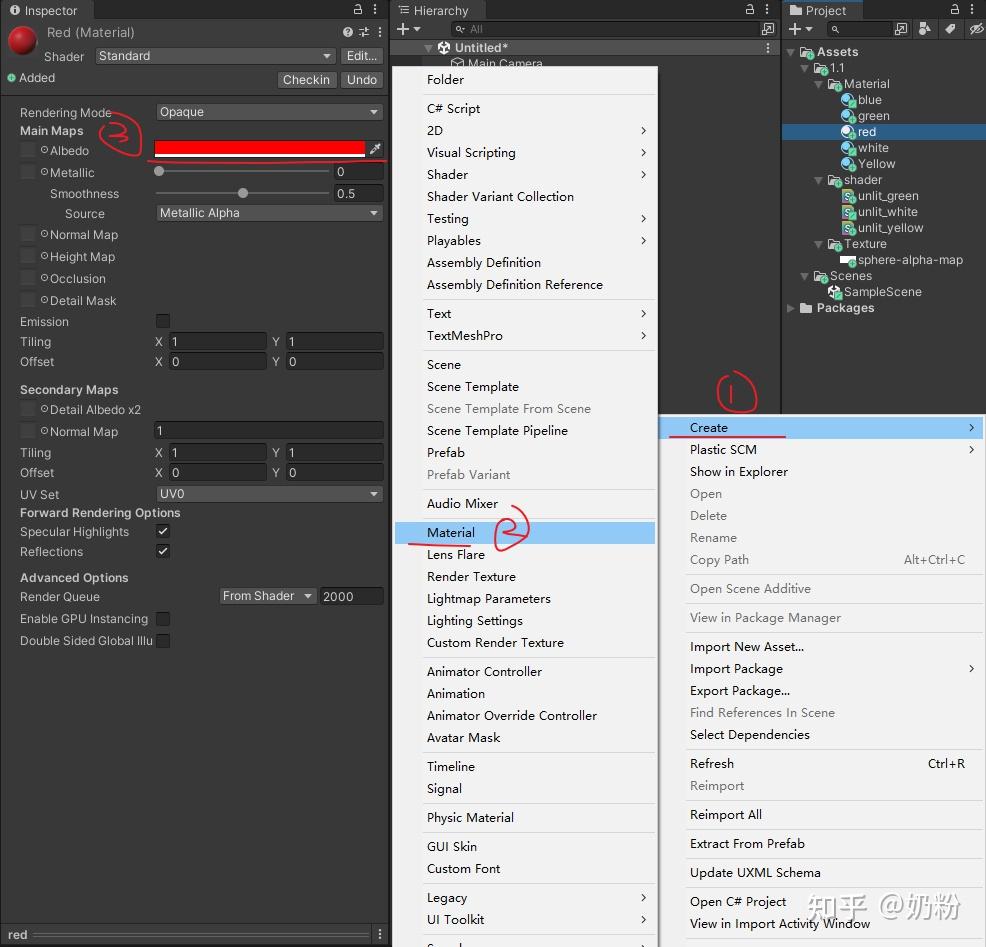This screenshot has height=947, width=986.
Task: Click the Checkin button
Action: pyautogui.click(x=306, y=79)
